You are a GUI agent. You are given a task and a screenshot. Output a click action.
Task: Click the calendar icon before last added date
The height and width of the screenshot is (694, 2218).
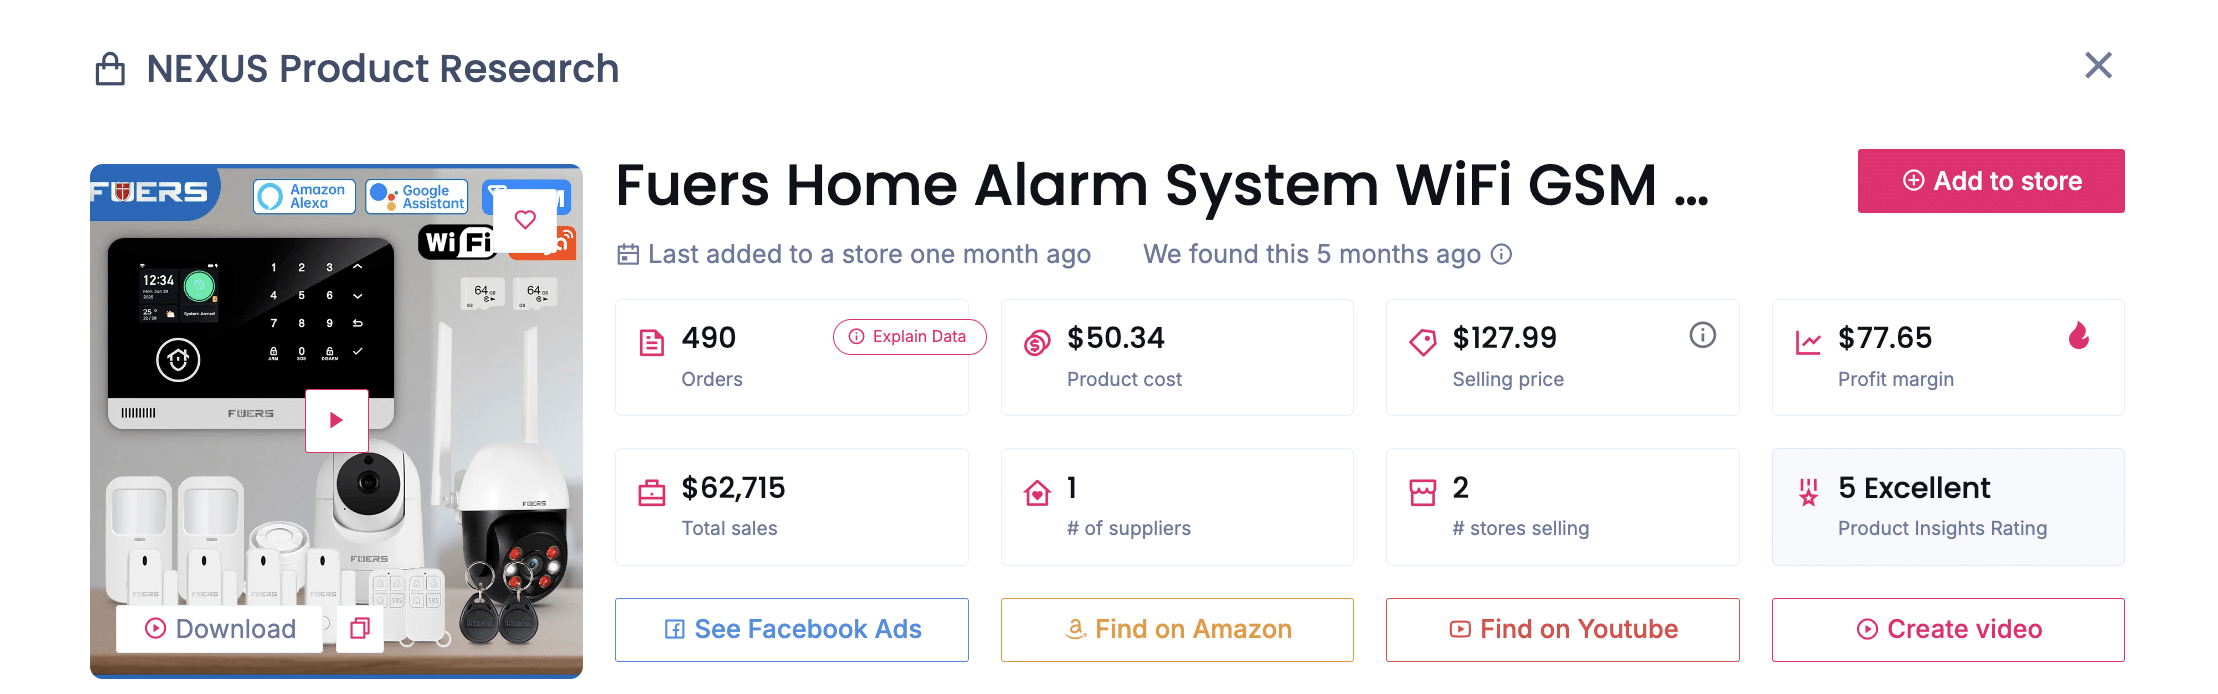point(628,254)
